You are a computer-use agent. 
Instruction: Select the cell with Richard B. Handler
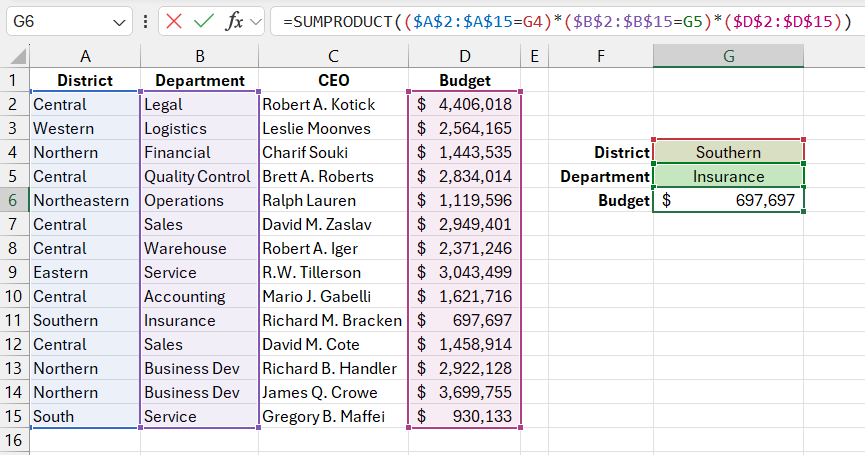[333, 368]
